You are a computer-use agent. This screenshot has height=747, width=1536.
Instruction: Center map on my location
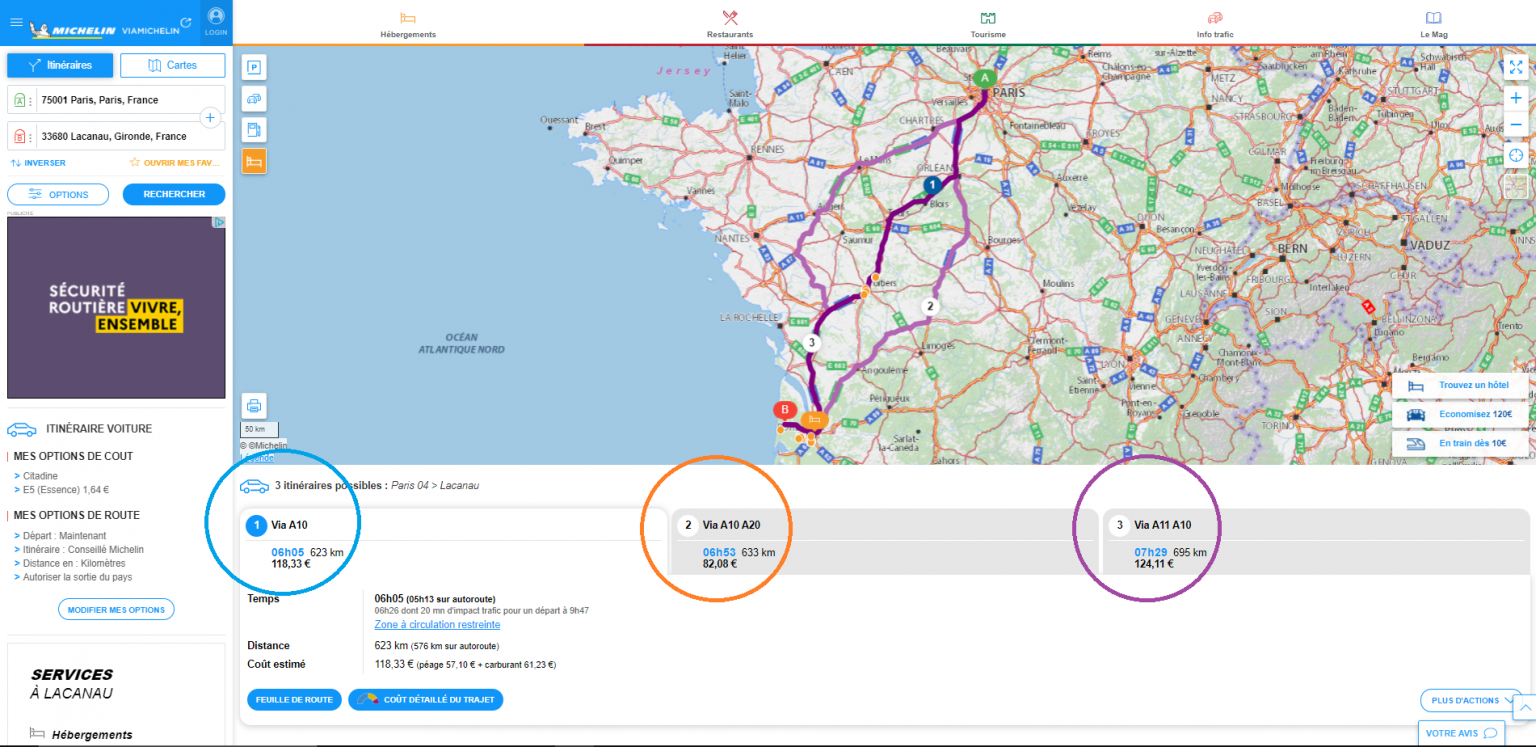coord(1515,155)
